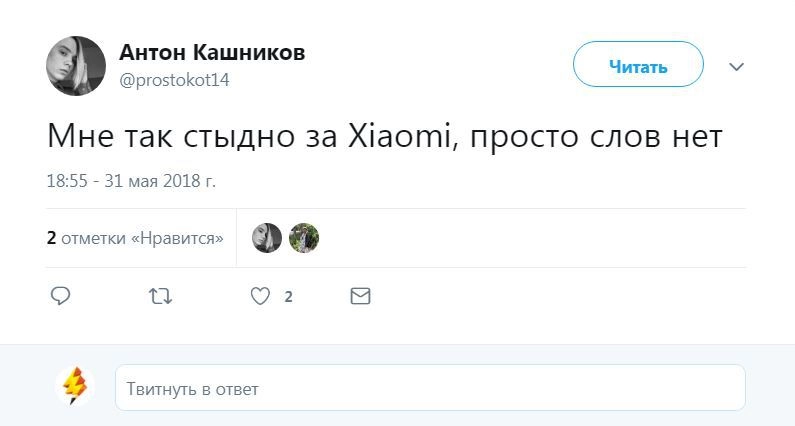Retweet this tweet using the arrows icon
Image resolution: width=795 pixels, height=426 pixels.
point(160,296)
